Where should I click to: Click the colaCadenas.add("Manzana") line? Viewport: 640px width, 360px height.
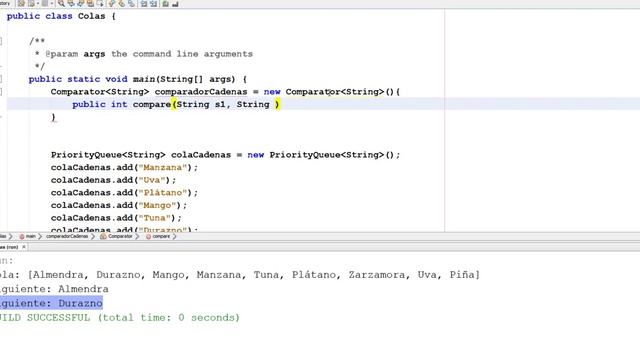pyautogui.click(x=124, y=168)
